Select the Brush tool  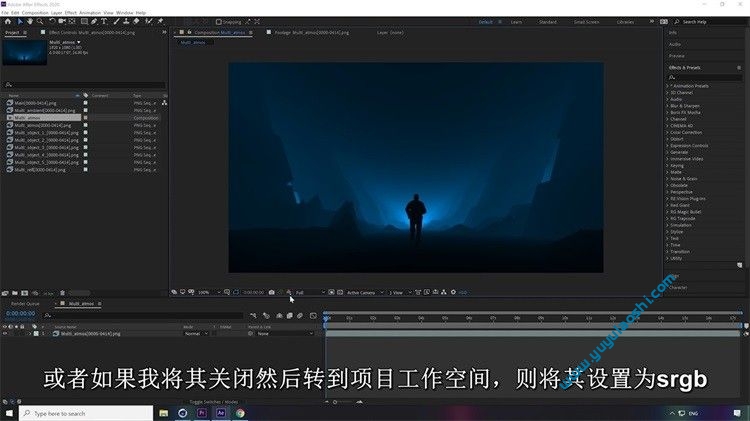point(116,22)
